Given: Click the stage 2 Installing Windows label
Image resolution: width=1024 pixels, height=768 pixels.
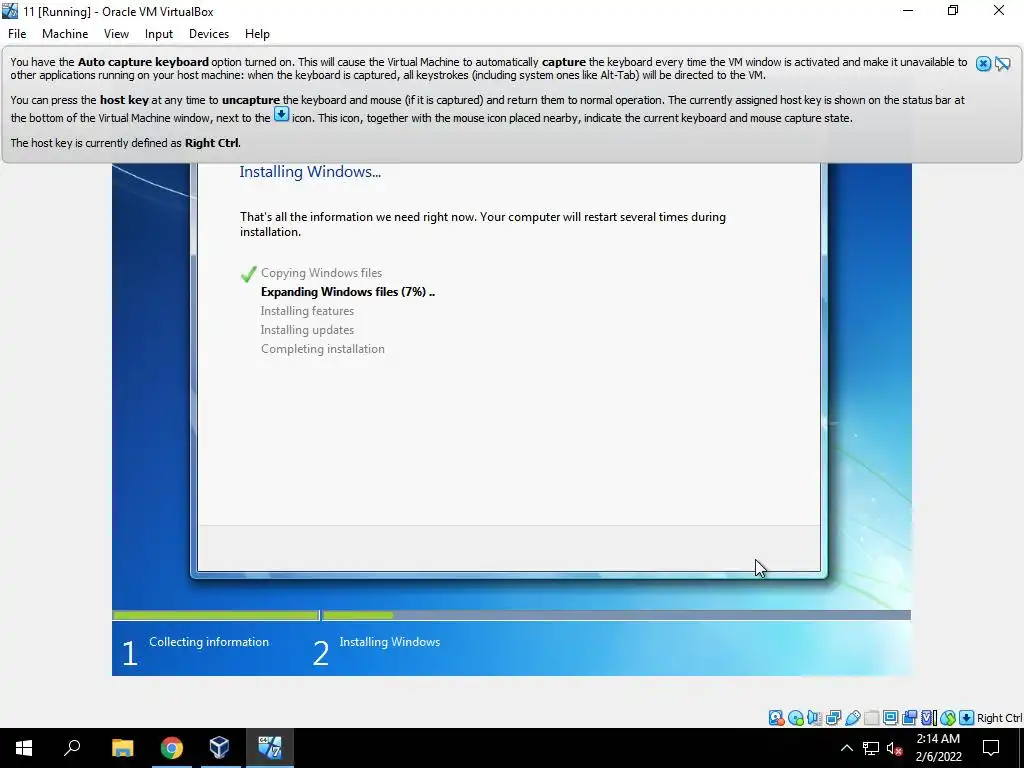Looking at the screenshot, I should 390,642.
